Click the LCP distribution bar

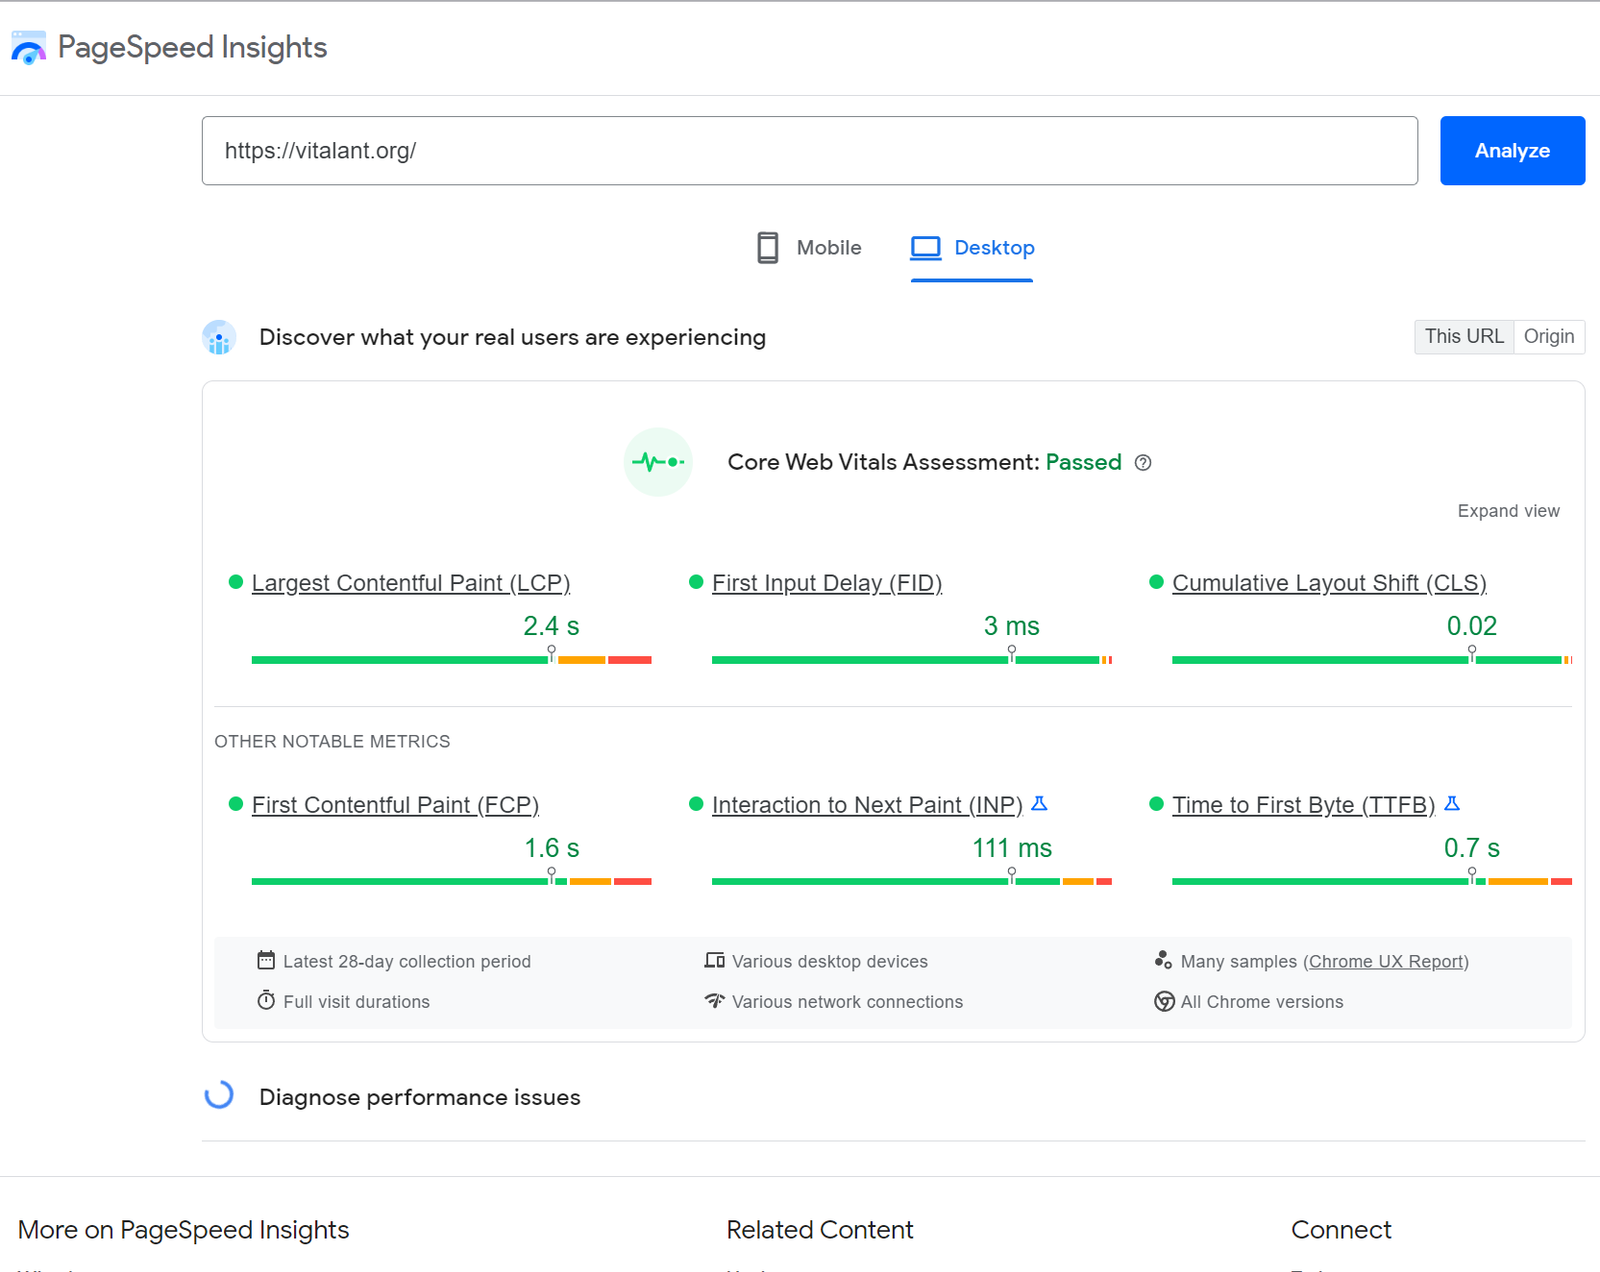[452, 660]
